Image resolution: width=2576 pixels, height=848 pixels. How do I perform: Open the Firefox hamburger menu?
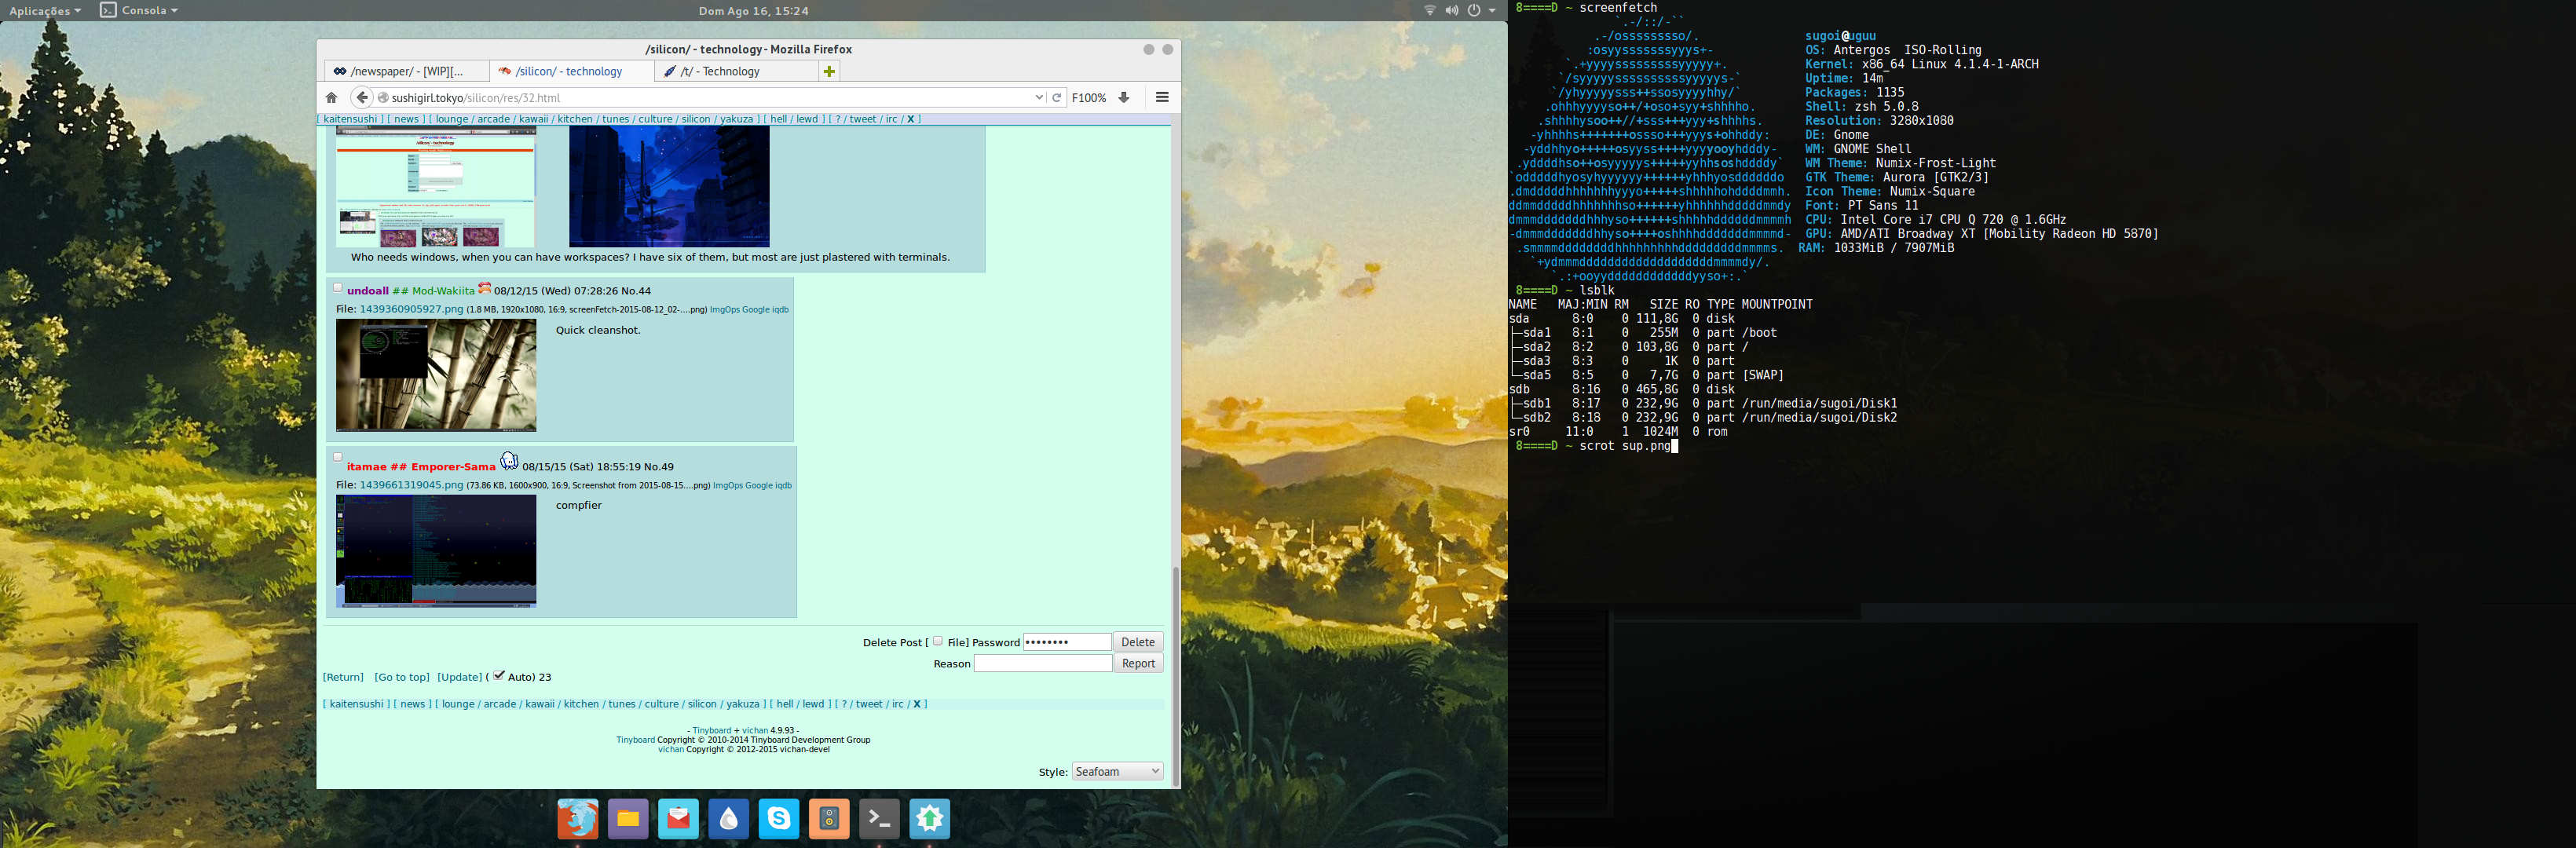click(x=1162, y=98)
